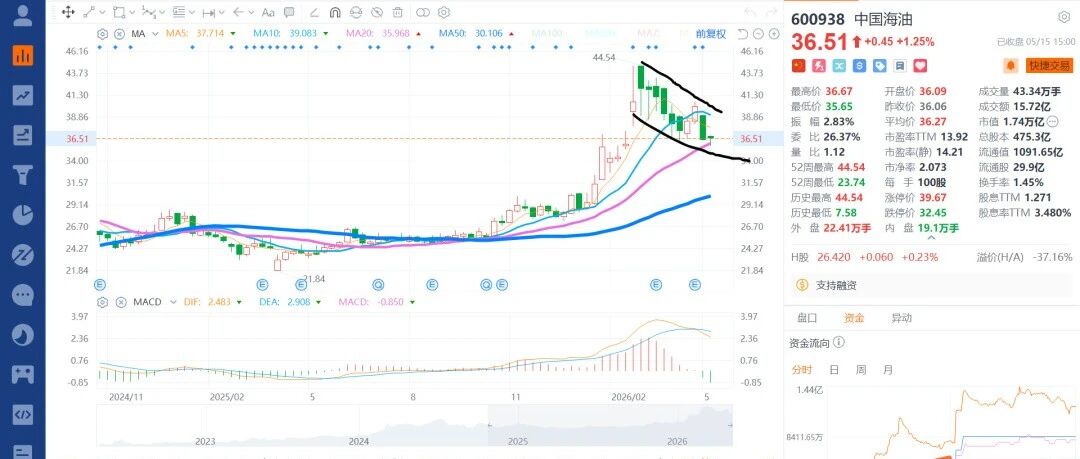Click the info icon beside 资金流向

tap(838, 343)
